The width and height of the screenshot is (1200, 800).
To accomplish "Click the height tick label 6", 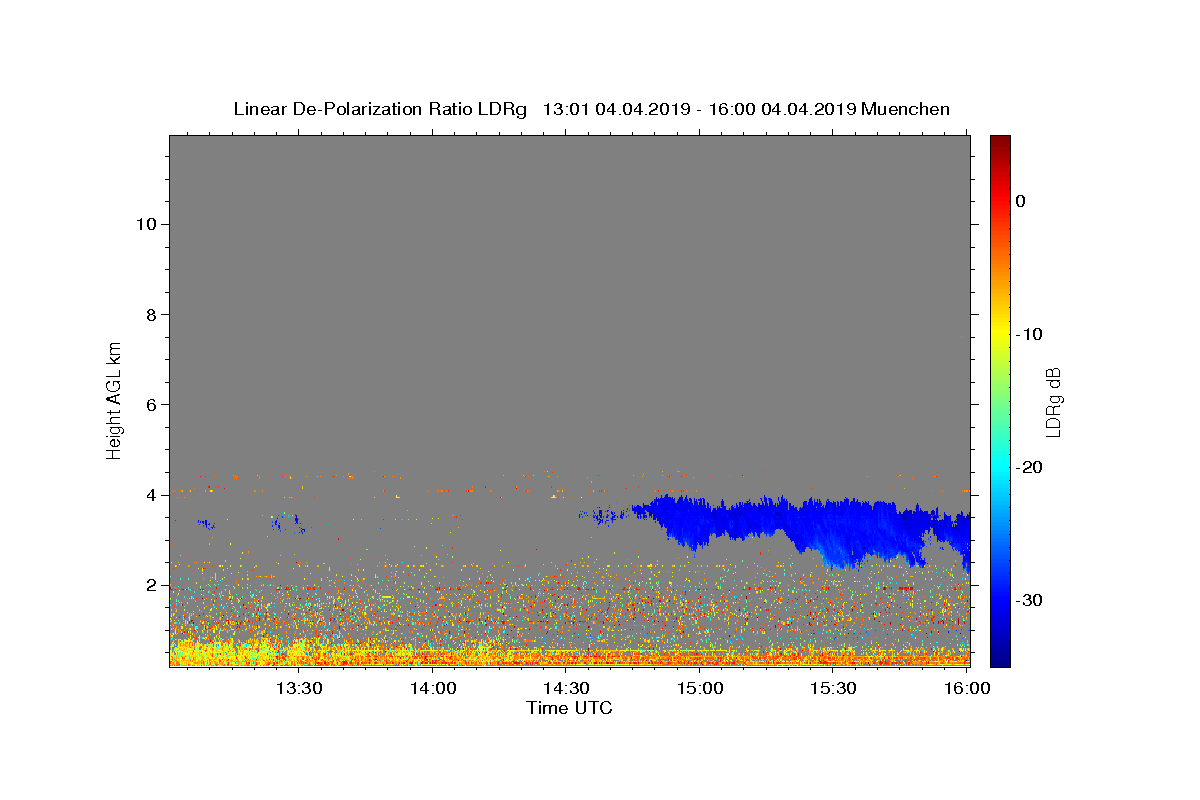I will point(150,405).
